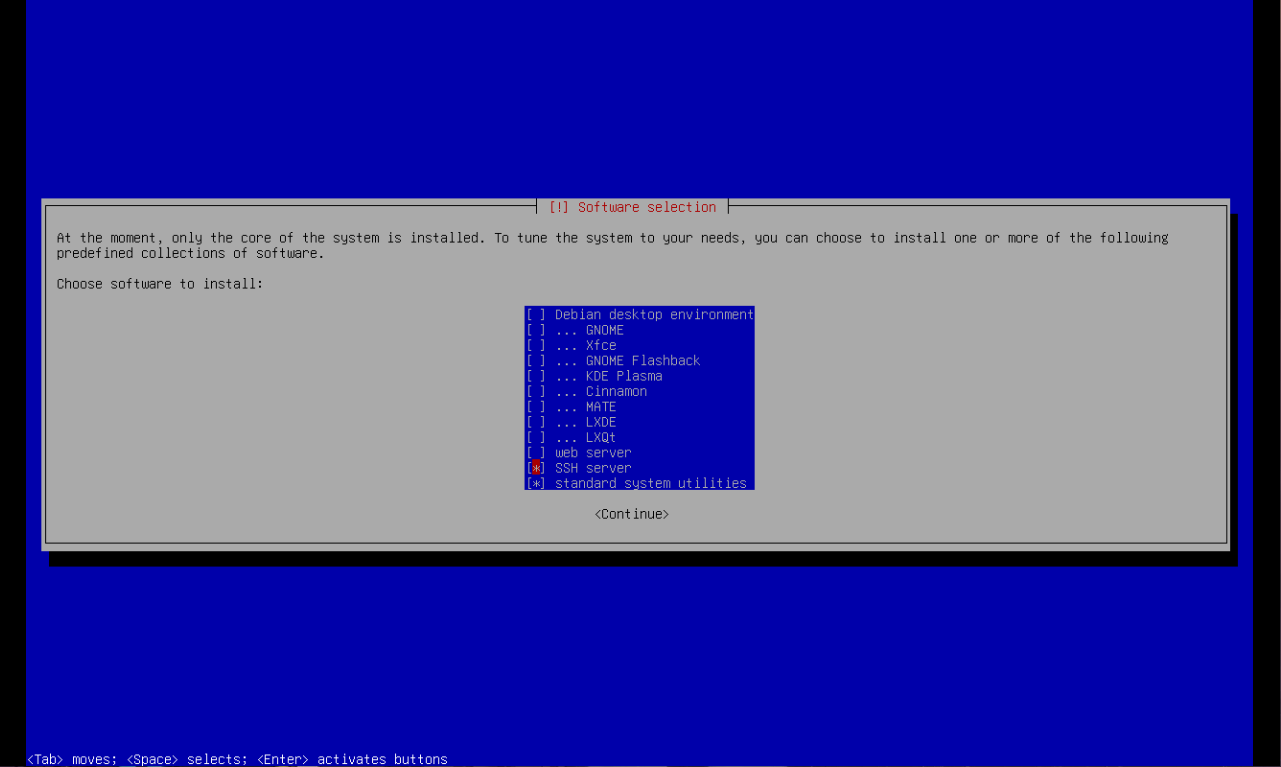Check the LXDE option box
This screenshot has height=767, width=1281.
click(x=536, y=422)
